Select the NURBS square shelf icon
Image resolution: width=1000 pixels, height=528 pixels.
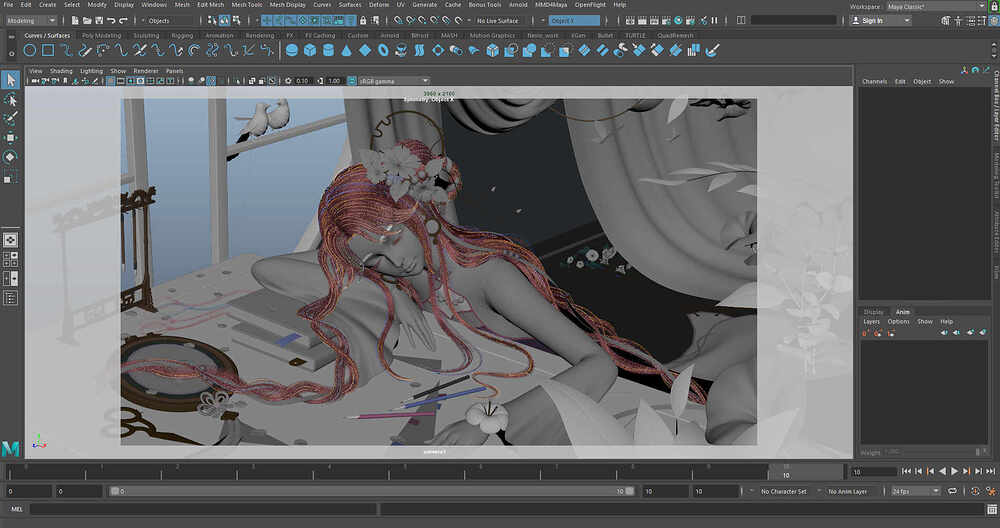48,50
